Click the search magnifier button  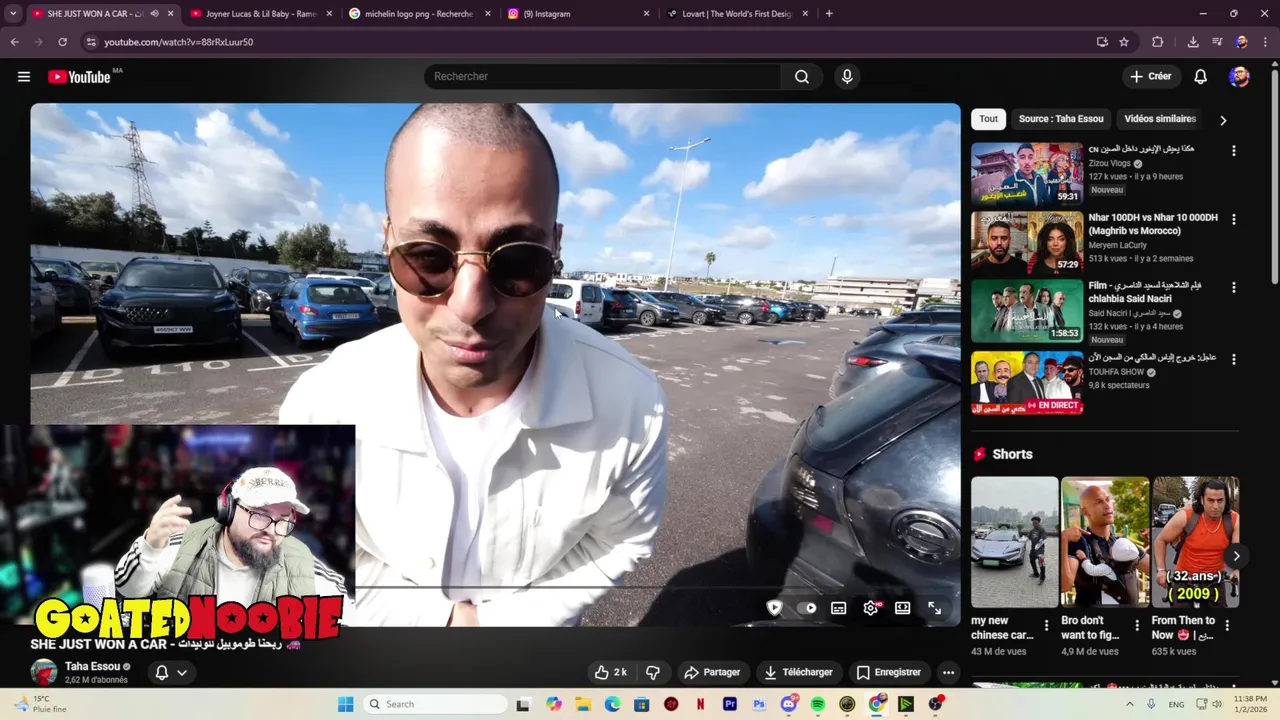(802, 77)
